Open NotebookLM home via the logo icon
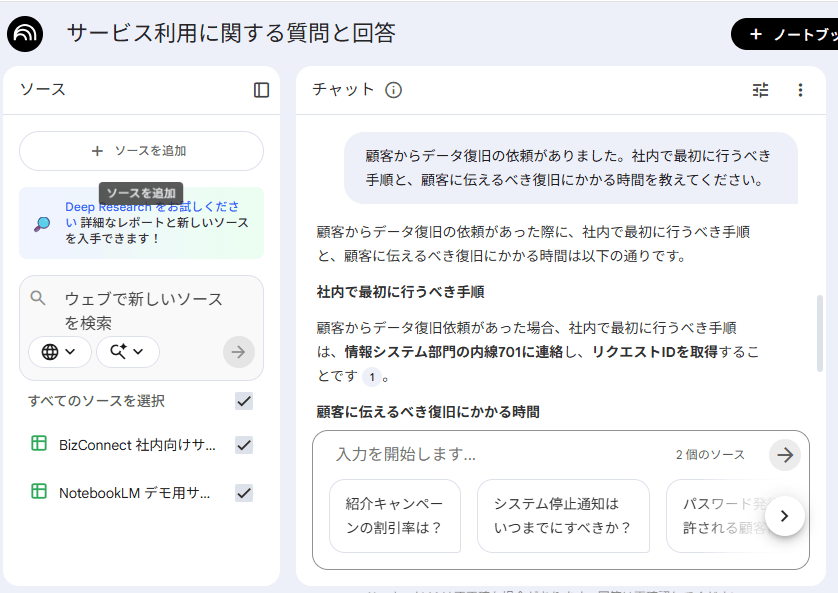The image size is (838, 593). (x=25, y=33)
